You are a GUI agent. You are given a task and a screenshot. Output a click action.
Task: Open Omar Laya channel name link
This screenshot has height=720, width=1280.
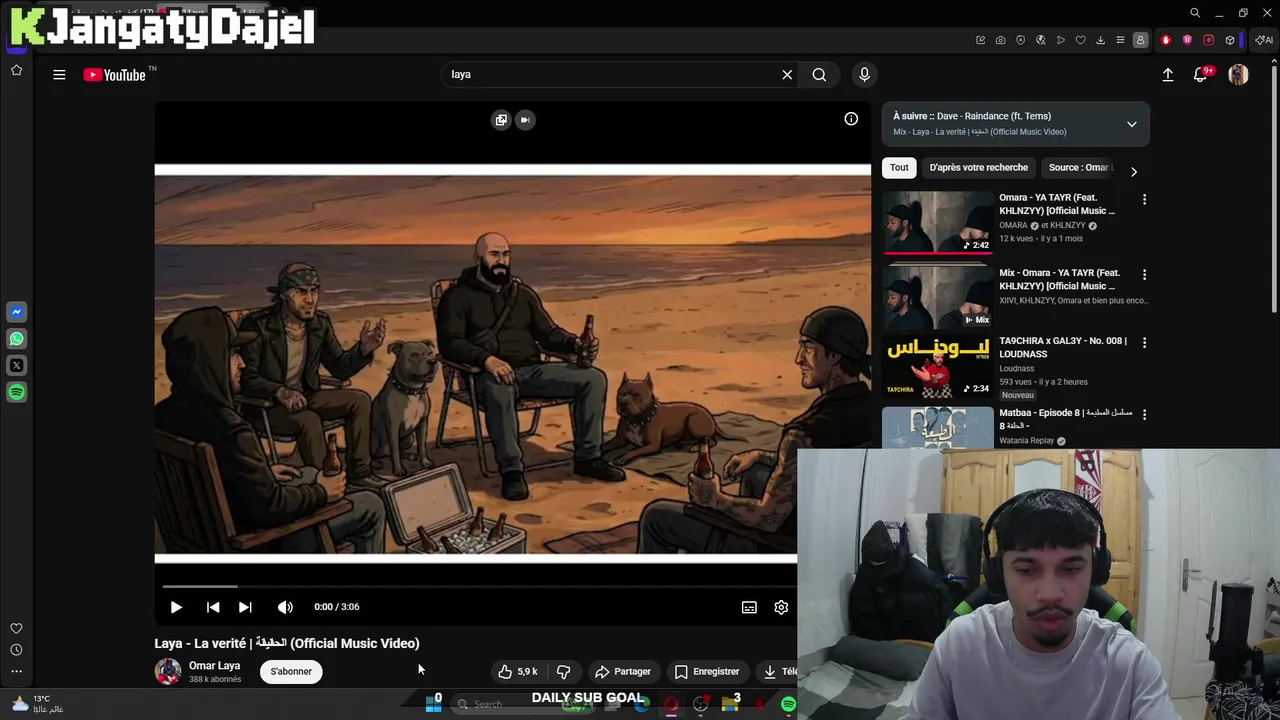click(x=214, y=666)
